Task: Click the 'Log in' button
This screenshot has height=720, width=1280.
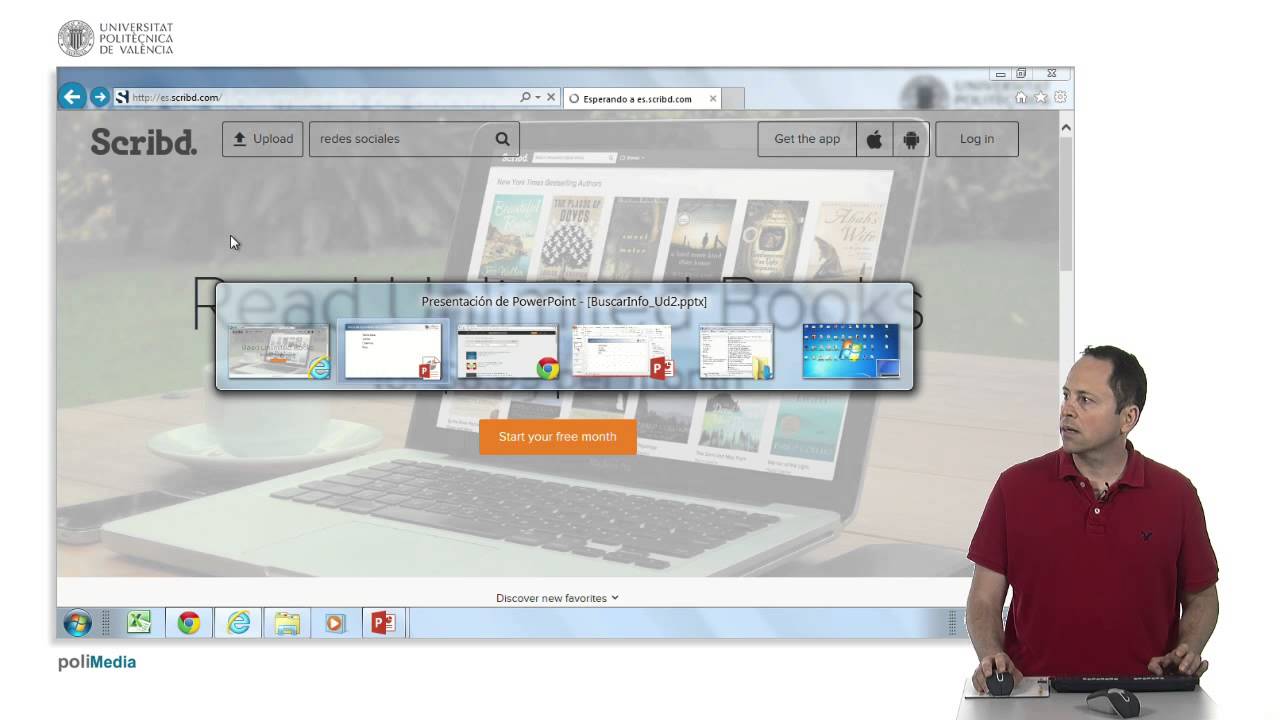Action: [977, 139]
